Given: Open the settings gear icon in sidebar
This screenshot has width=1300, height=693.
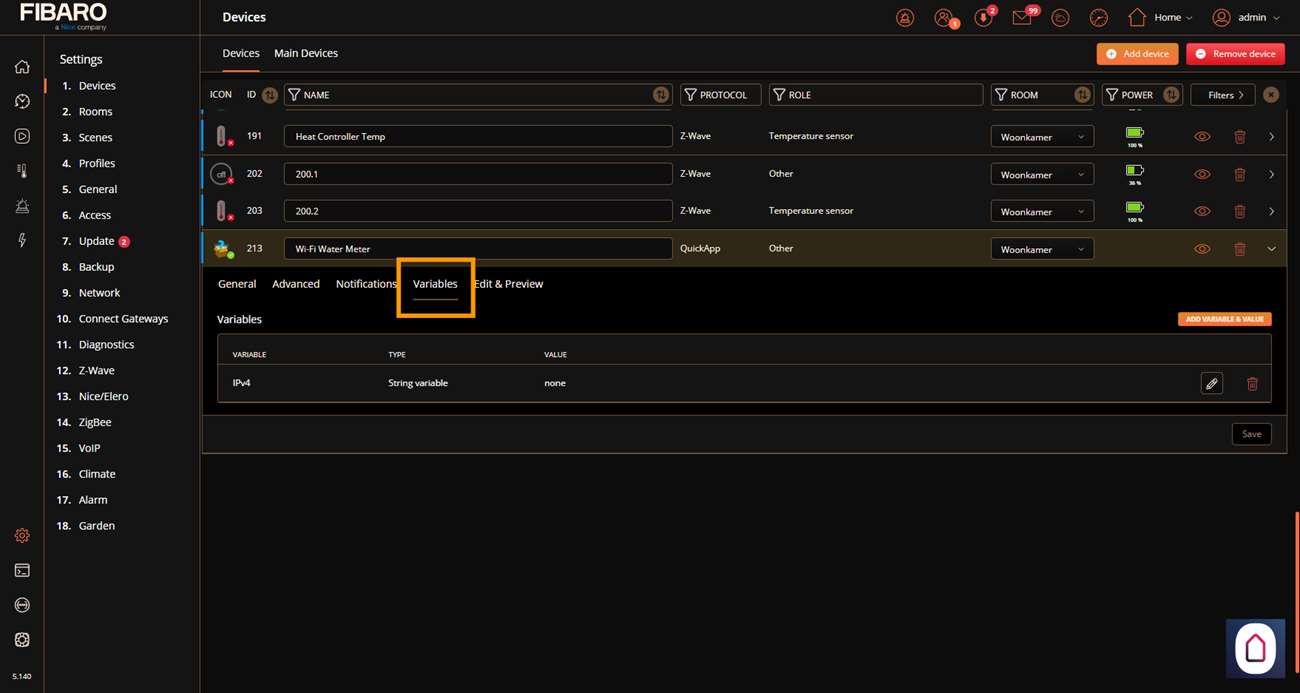Looking at the screenshot, I should [22, 536].
